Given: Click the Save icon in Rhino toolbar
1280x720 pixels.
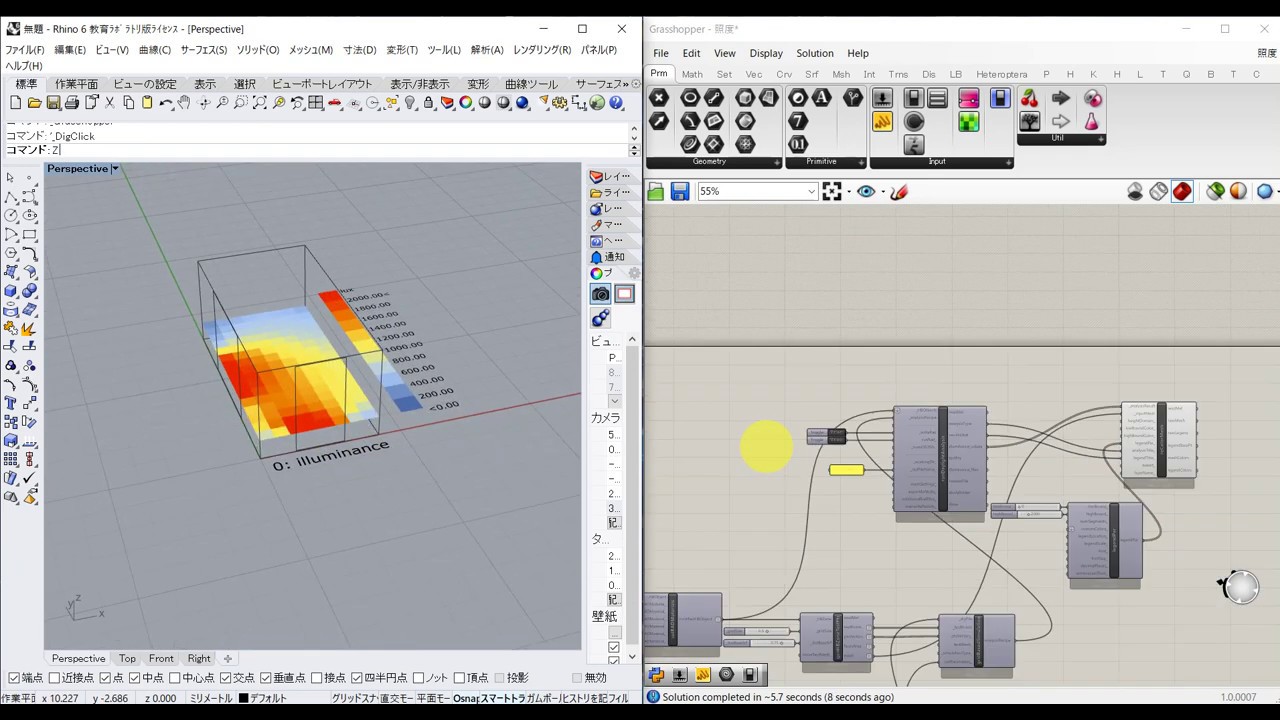Looking at the screenshot, I should 53,103.
